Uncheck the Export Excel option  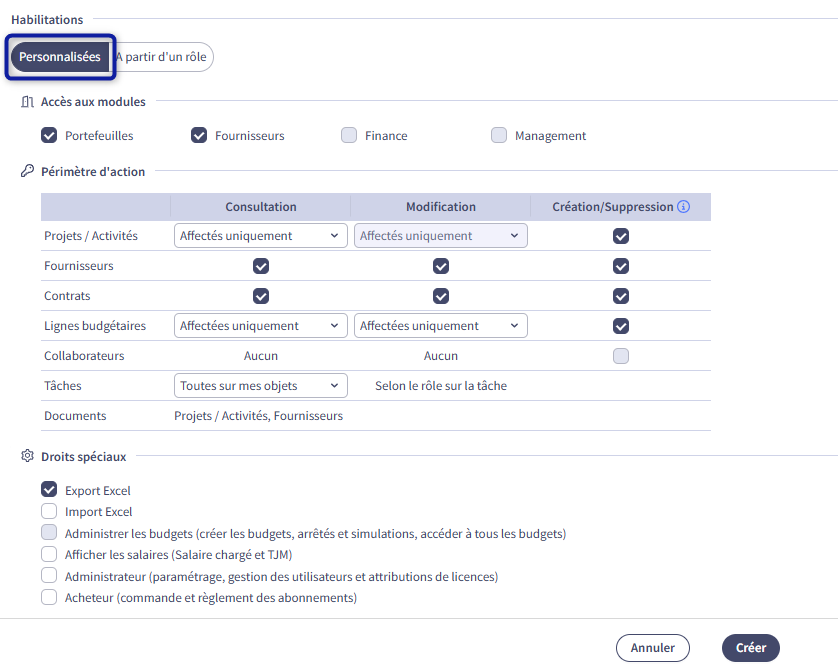(49, 489)
